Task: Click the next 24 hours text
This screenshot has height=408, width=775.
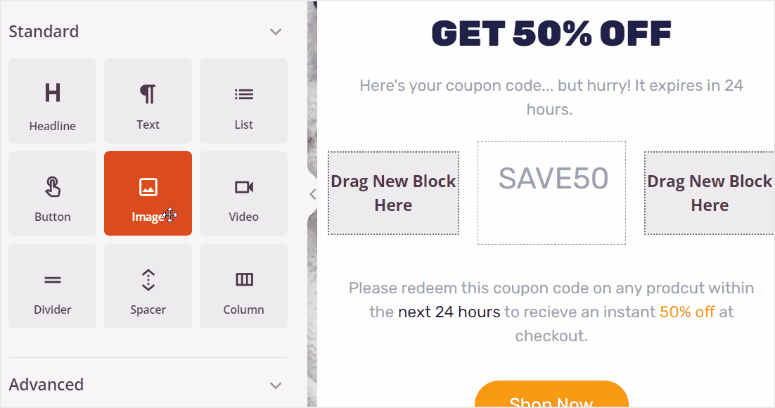Action: pyautogui.click(x=449, y=312)
